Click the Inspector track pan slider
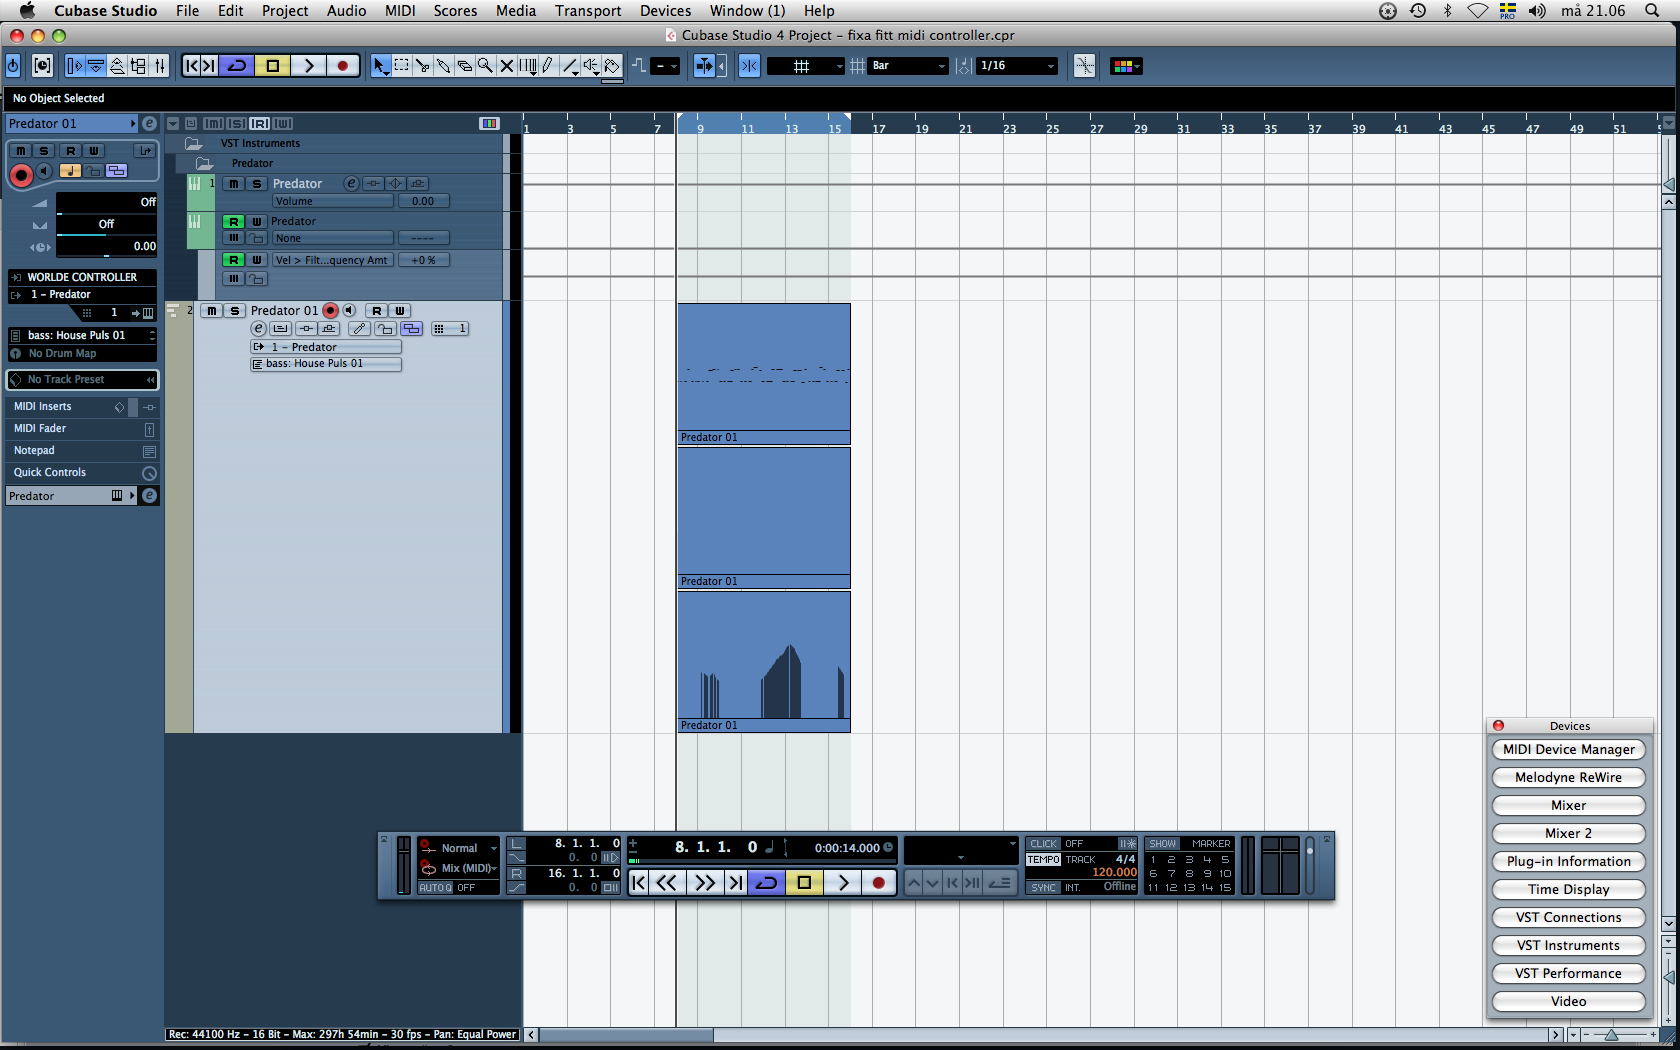This screenshot has height=1050, width=1680. (x=106, y=224)
